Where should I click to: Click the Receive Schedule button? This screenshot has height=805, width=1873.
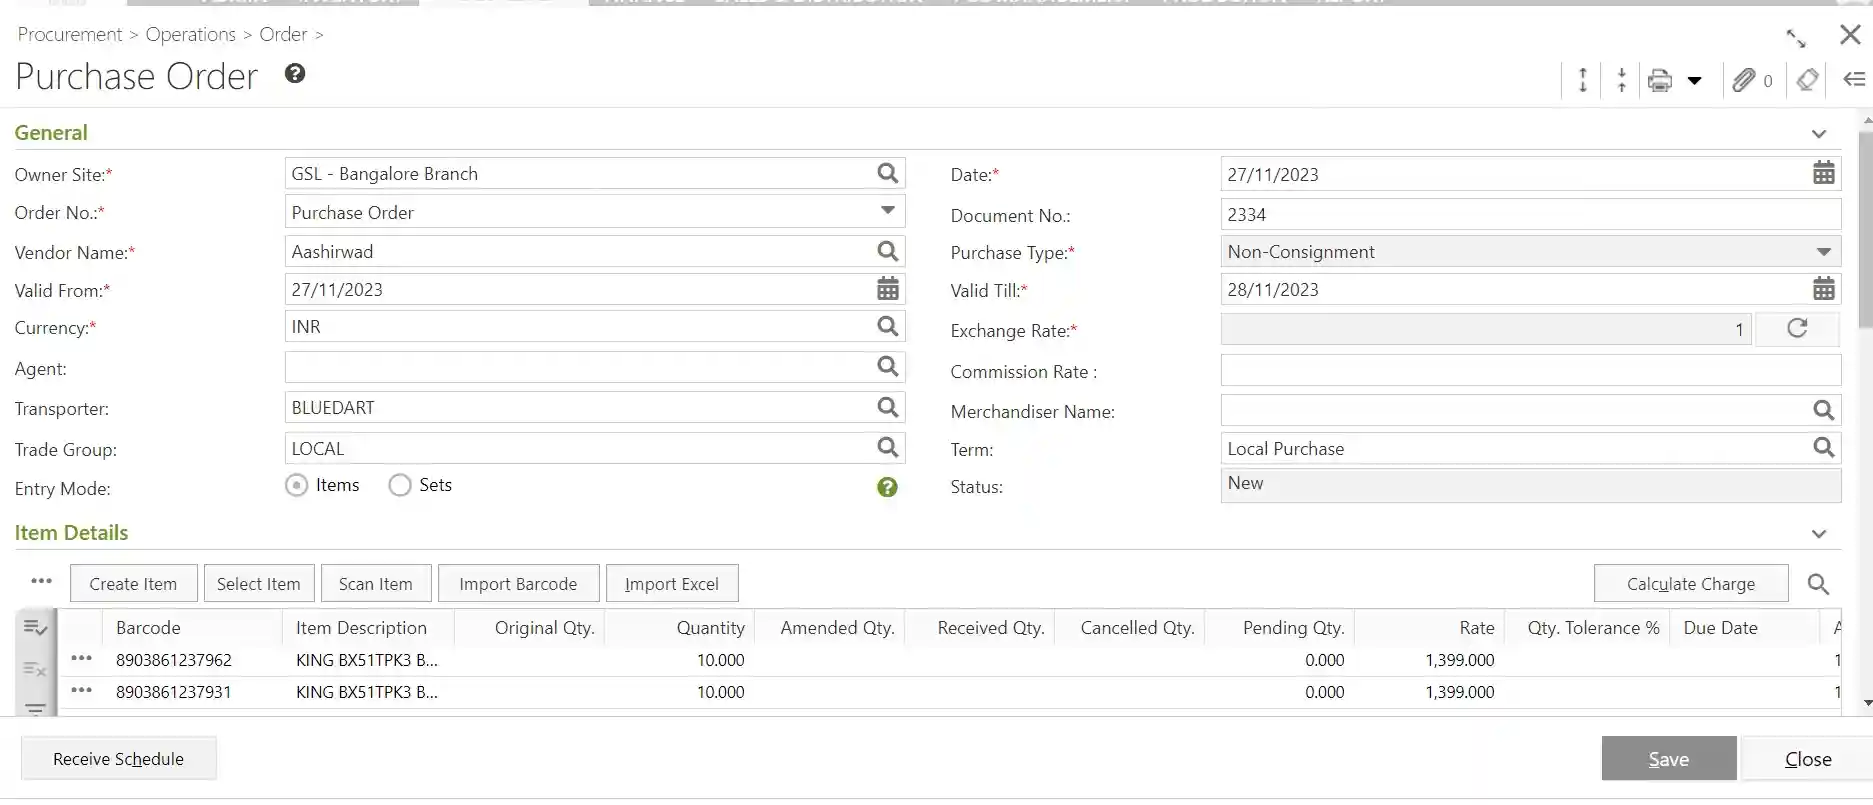coord(118,759)
